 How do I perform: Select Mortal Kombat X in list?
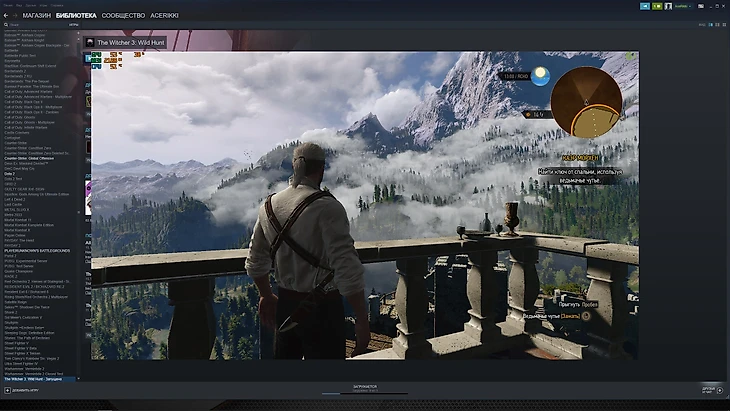[x=17, y=230]
